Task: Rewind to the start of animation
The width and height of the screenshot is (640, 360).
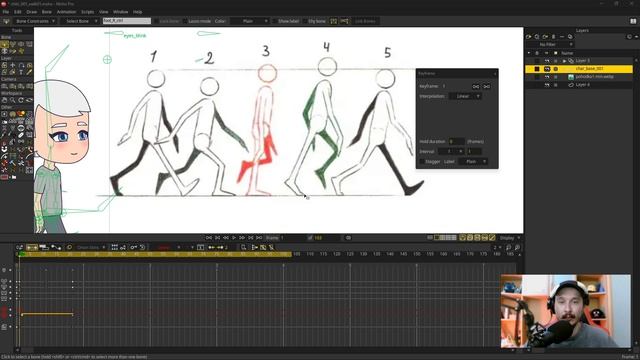Action: click(x=209, y=238)
